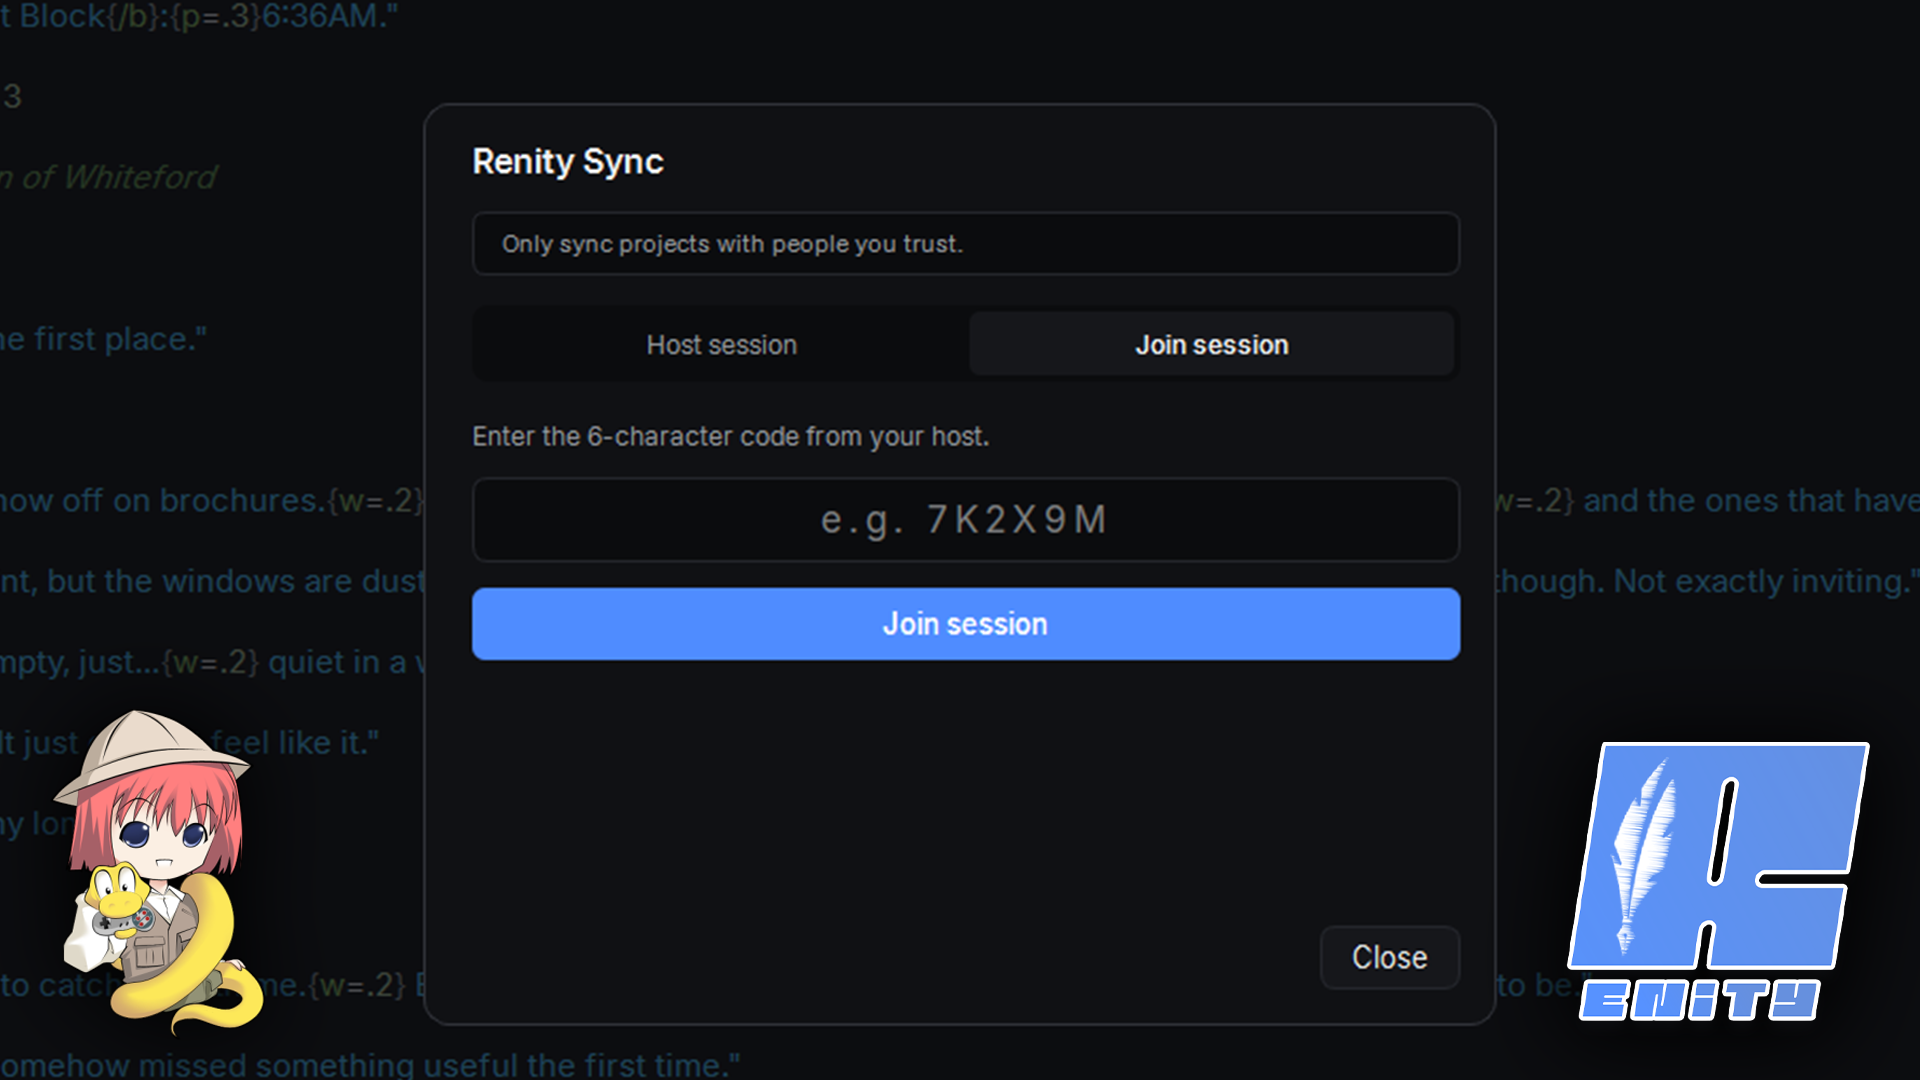Select the Join session tab
1920x1080 pixels.
(1211, 344)
